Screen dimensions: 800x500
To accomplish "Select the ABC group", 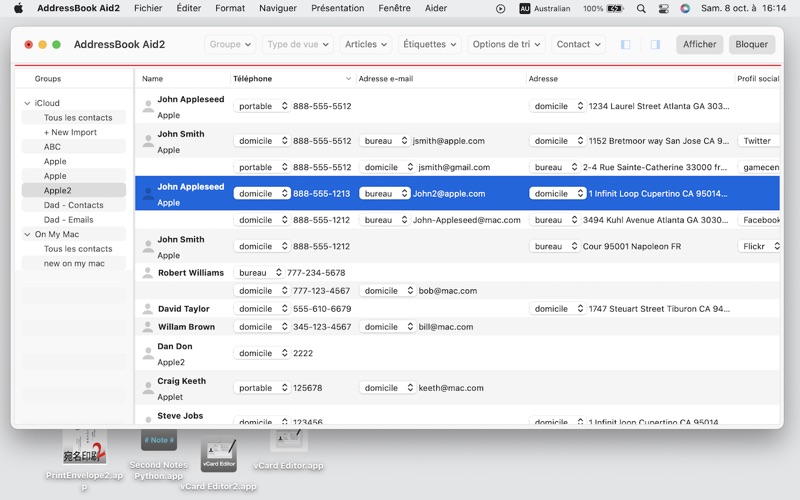I will click(x=73, y=147).
